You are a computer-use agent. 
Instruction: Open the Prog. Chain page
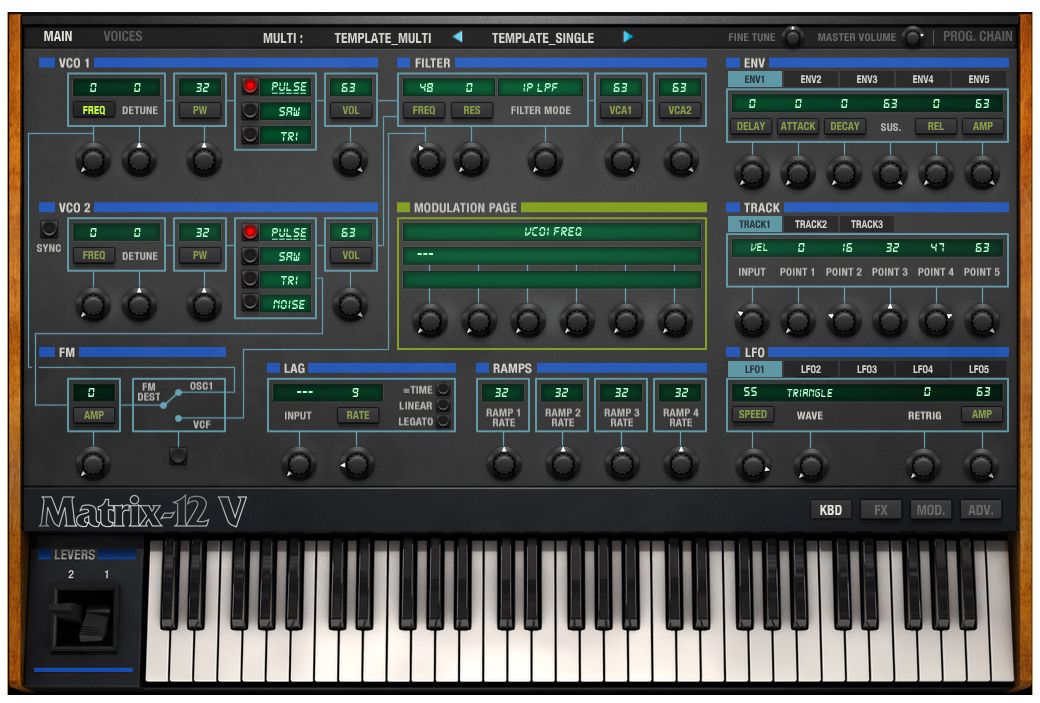click(x=978, y=36)
